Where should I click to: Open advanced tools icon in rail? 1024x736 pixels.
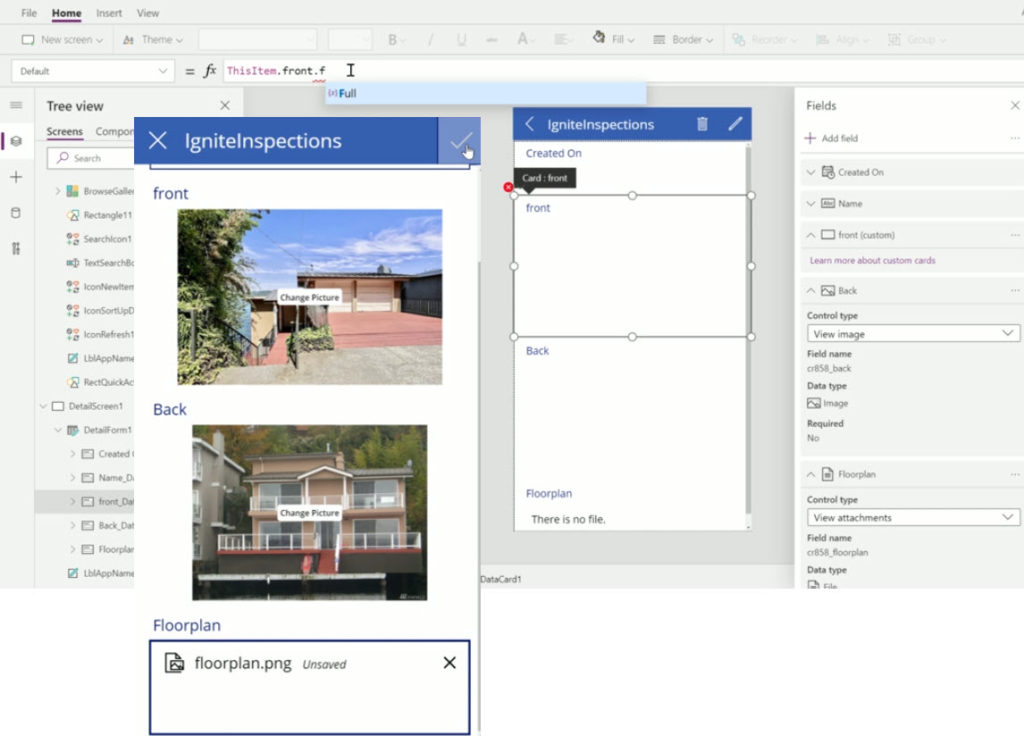point(16,248)
